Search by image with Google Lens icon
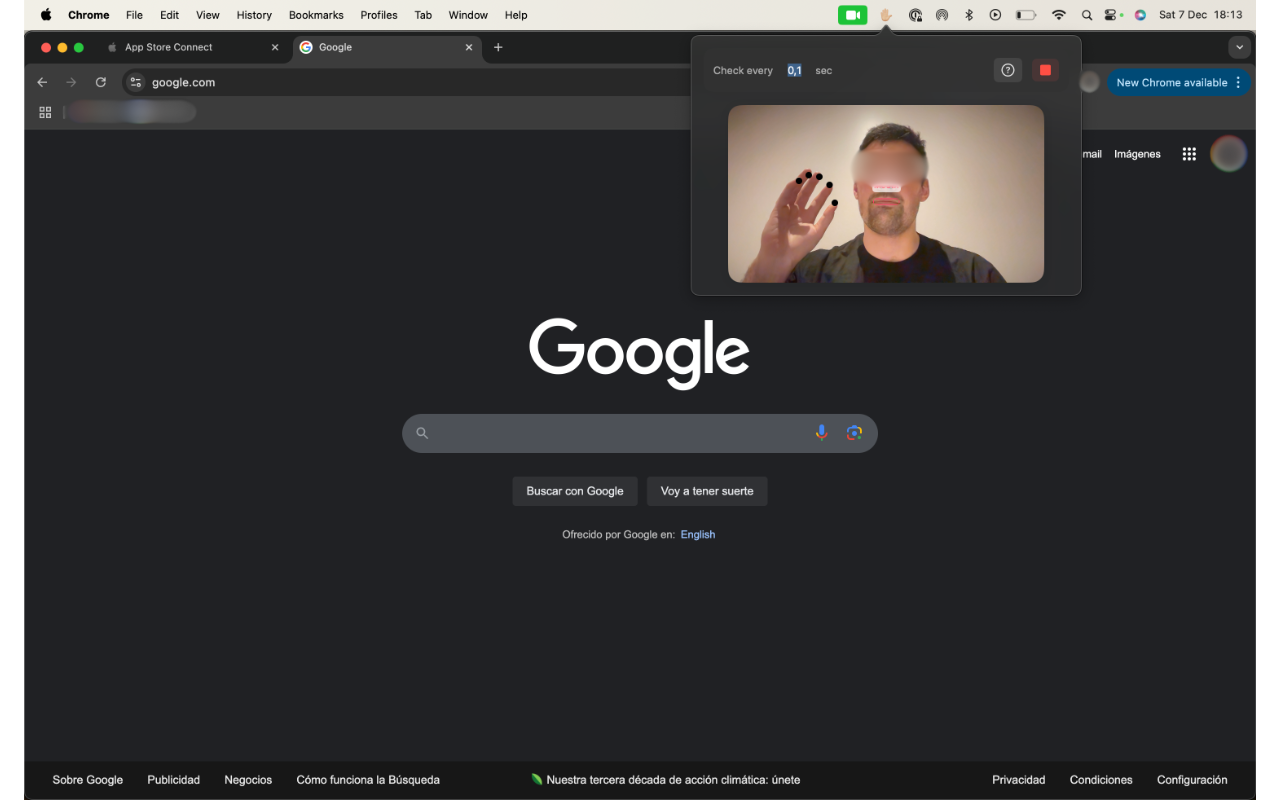 854,433
